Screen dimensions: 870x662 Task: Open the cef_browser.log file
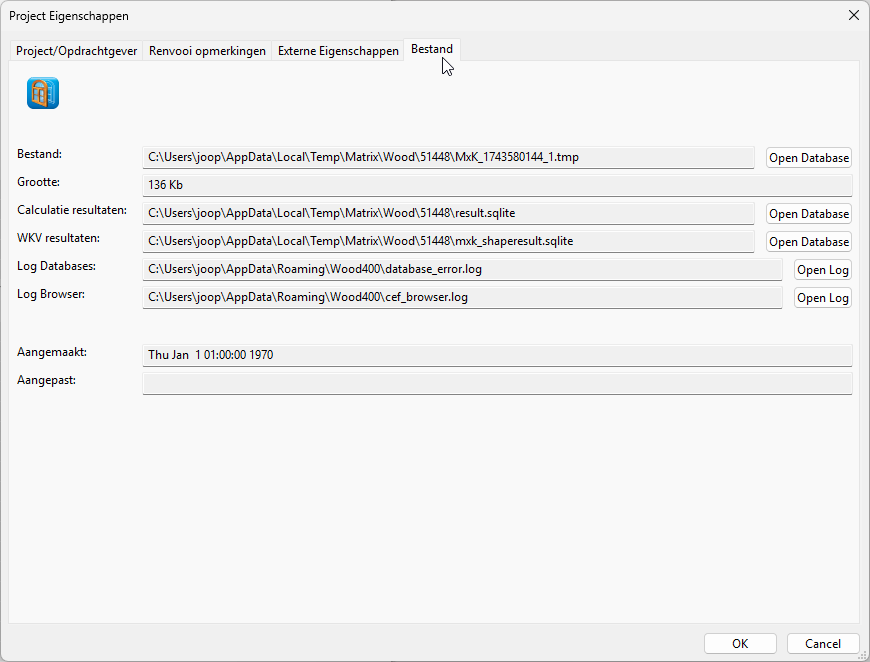(x=822, y=297)
